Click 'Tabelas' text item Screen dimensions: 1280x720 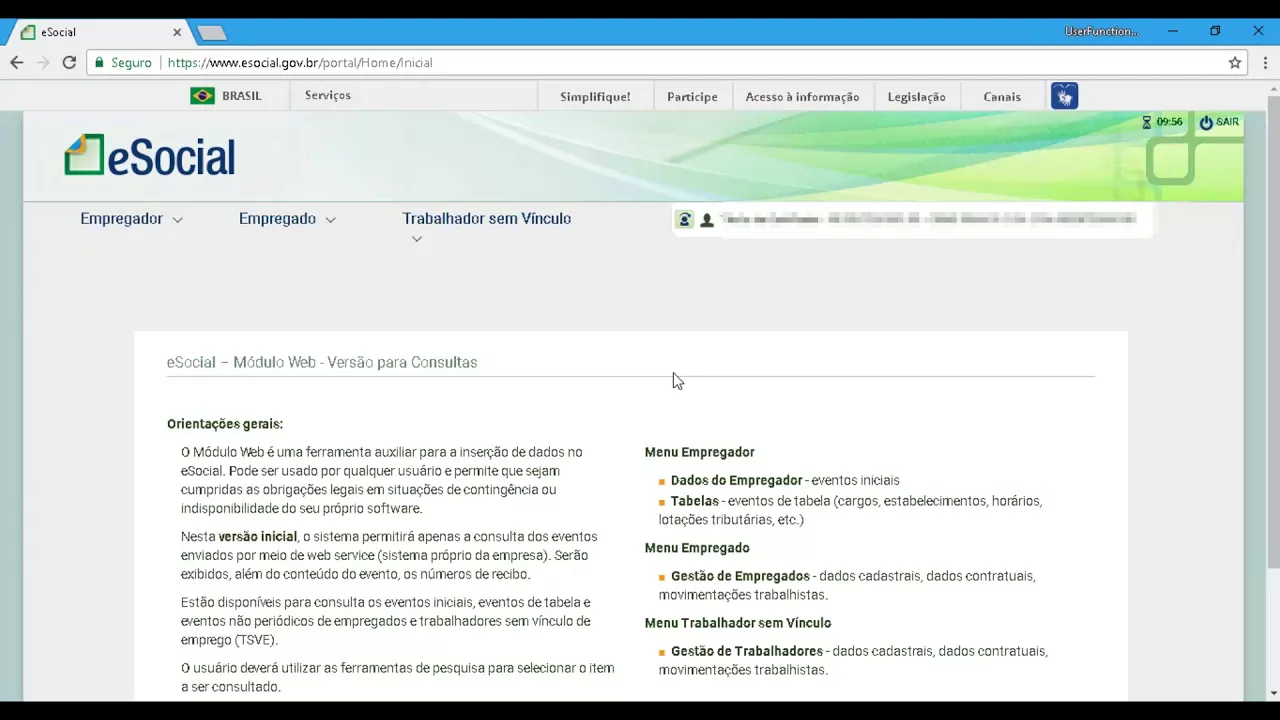[695, 501]
